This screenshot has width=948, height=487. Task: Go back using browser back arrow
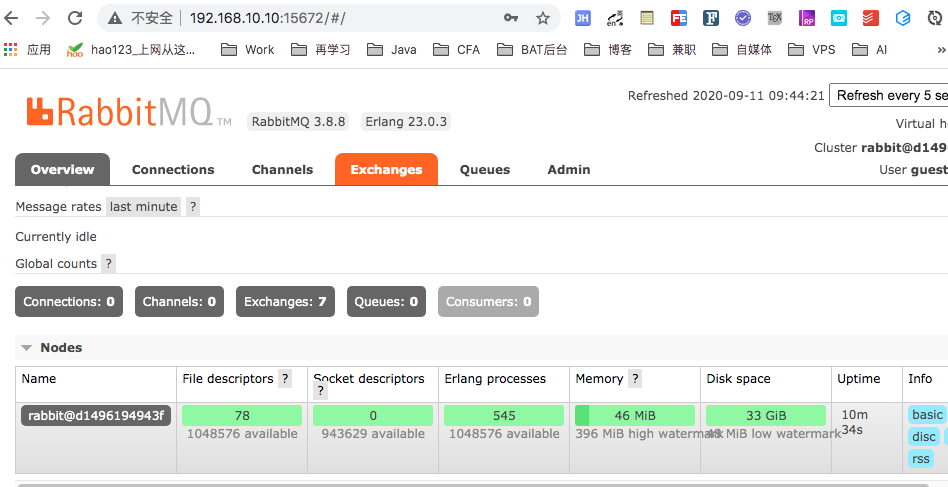pos(15,18)
